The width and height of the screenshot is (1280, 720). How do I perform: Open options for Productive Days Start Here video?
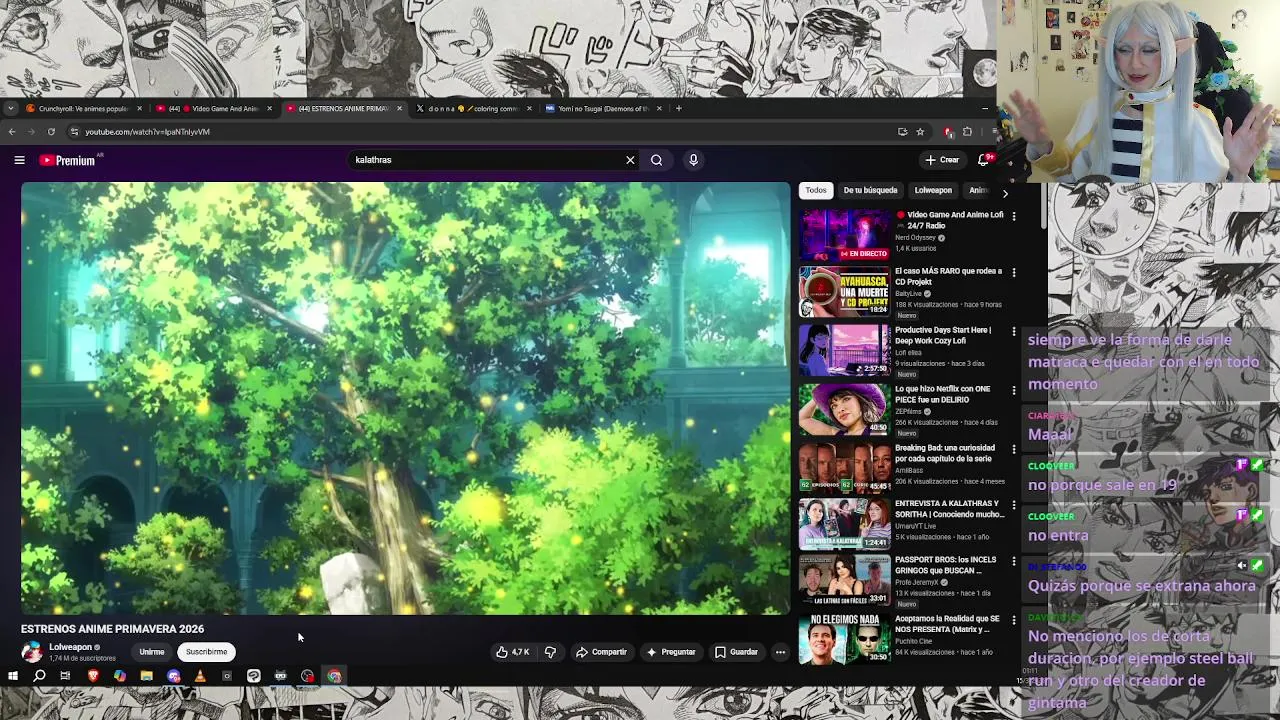[1014, 331]
